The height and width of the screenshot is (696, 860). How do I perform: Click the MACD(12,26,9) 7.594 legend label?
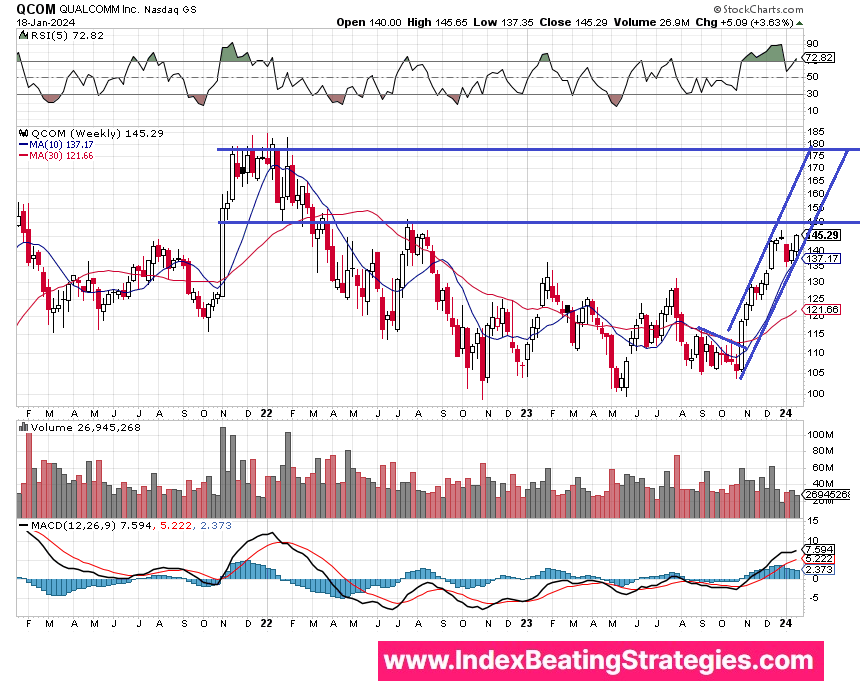pyautogui.click(x=91, y=525)
